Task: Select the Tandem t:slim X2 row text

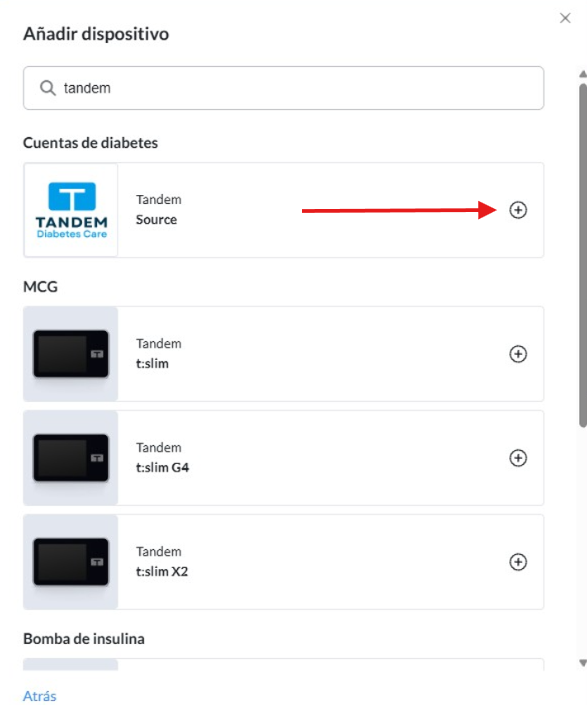Action: [x=162, y=561]
